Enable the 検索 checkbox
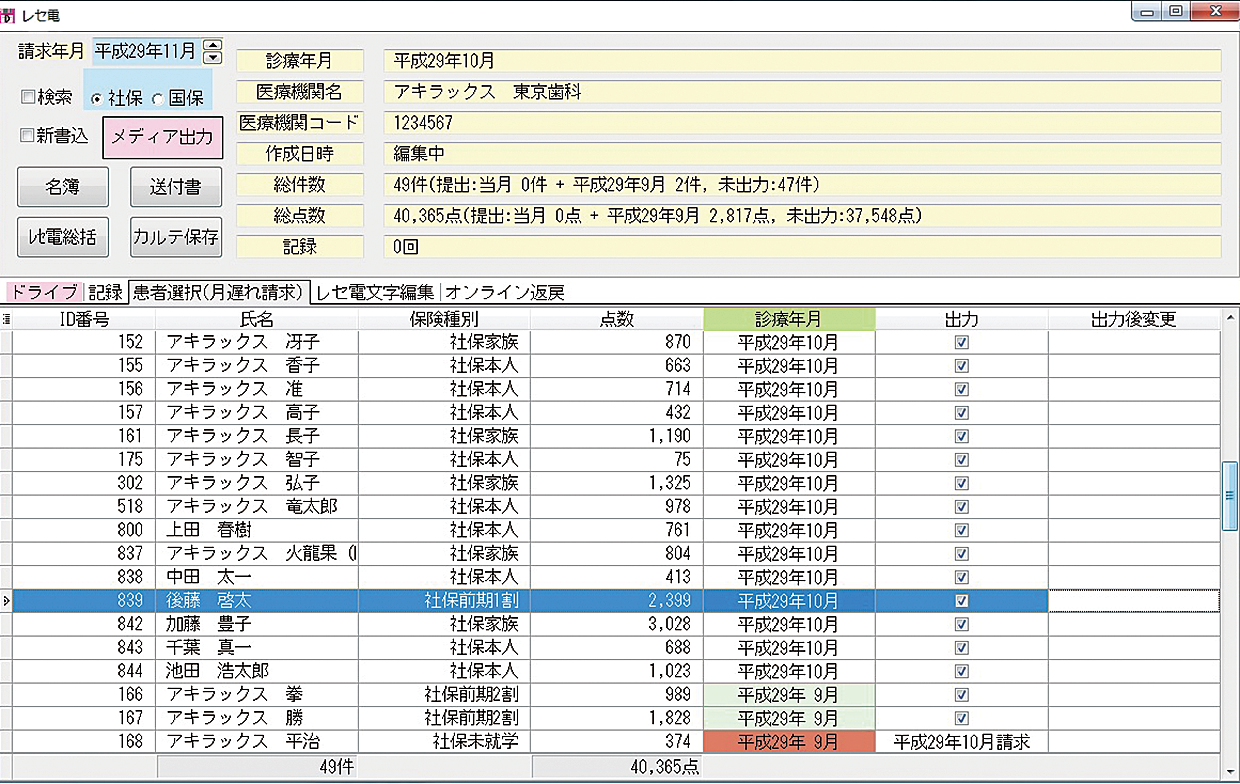This screenshot has width=1240, height=784. 28,97
